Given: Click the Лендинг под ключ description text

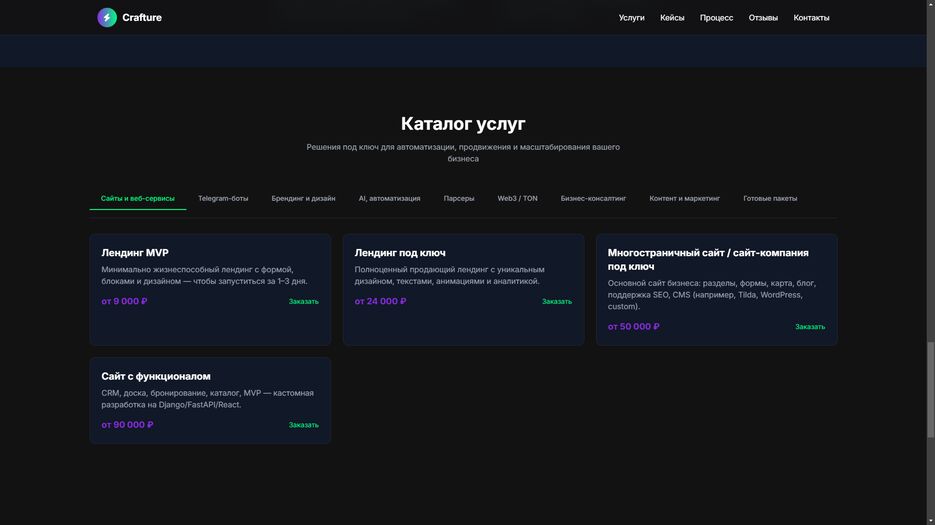Looking at the screenshot, I should pyautogui.click(x=450, y=275).
